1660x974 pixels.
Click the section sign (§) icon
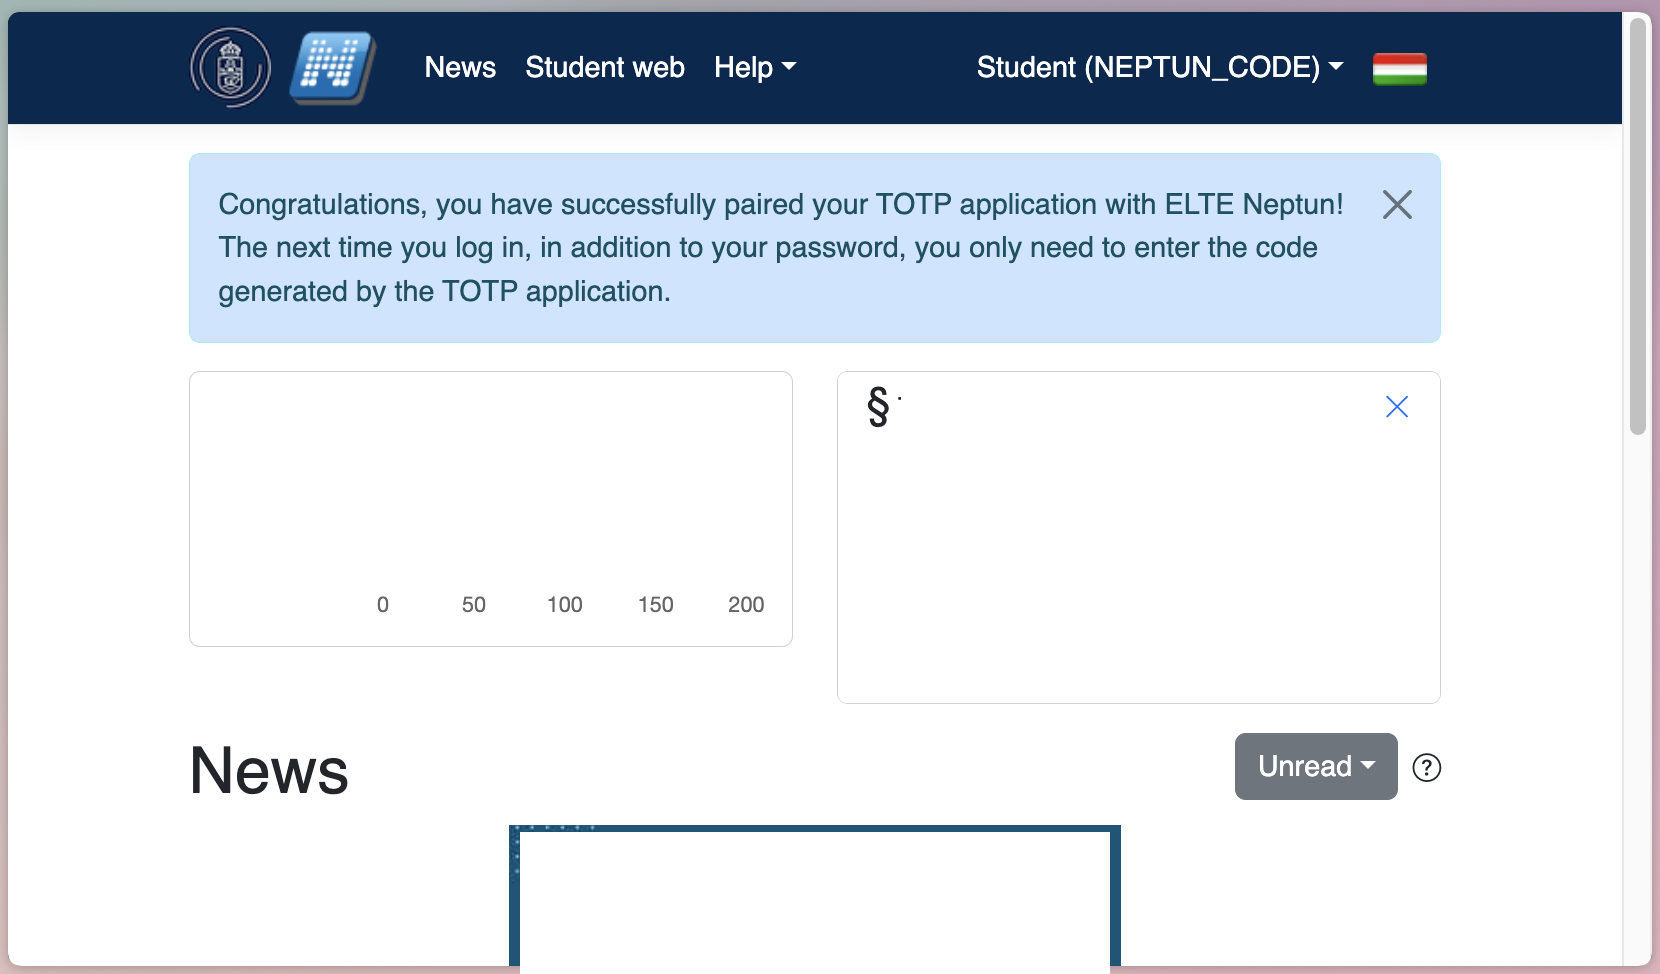[878, 407]
